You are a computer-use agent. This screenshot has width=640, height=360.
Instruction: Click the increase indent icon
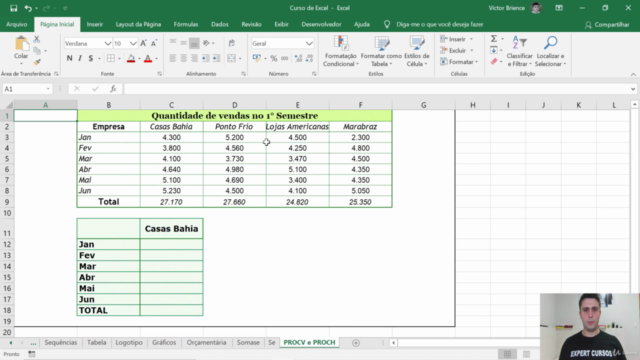point(216,58)
